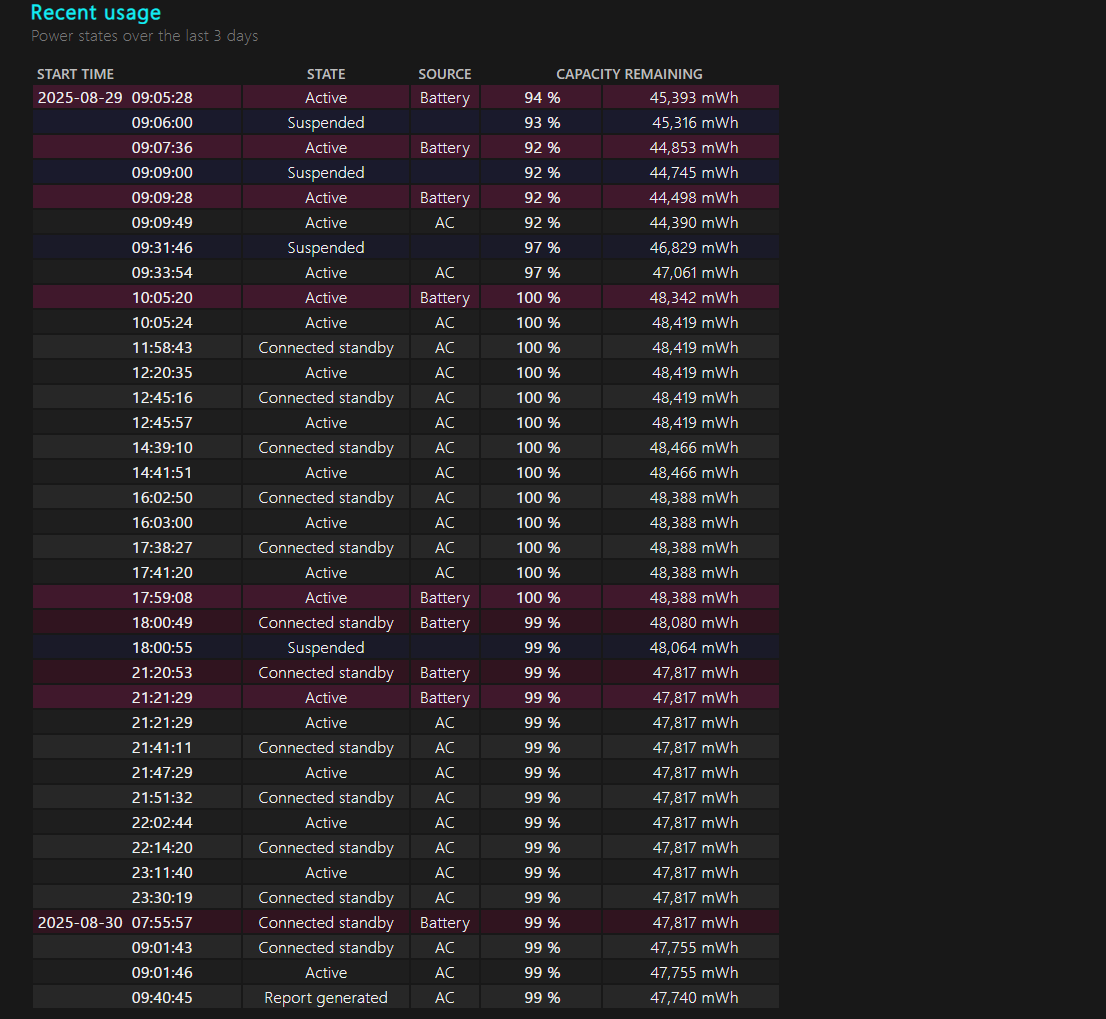Click the 09:06:00 start time
This screenshot has height=1019, width=1106.
162,123
